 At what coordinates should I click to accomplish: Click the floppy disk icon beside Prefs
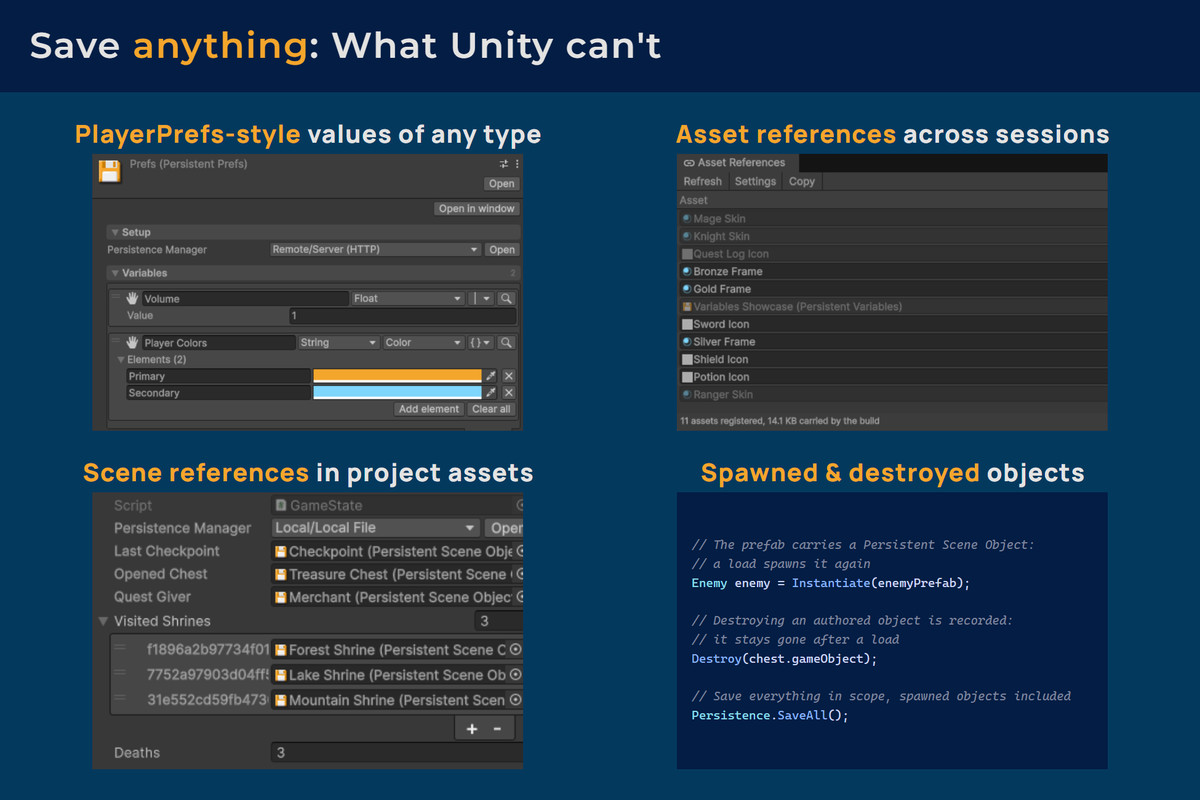[109, 171]
